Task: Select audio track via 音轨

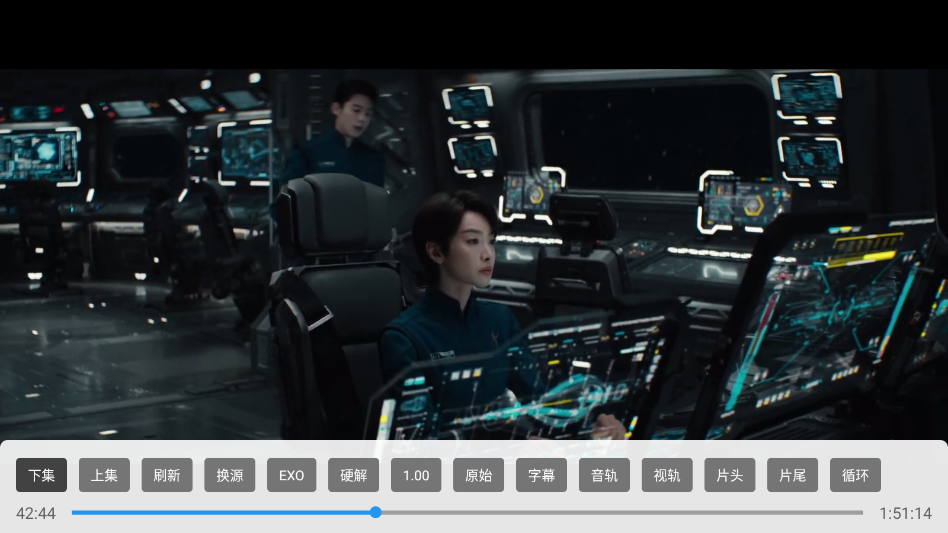Action: coord(604,475)
